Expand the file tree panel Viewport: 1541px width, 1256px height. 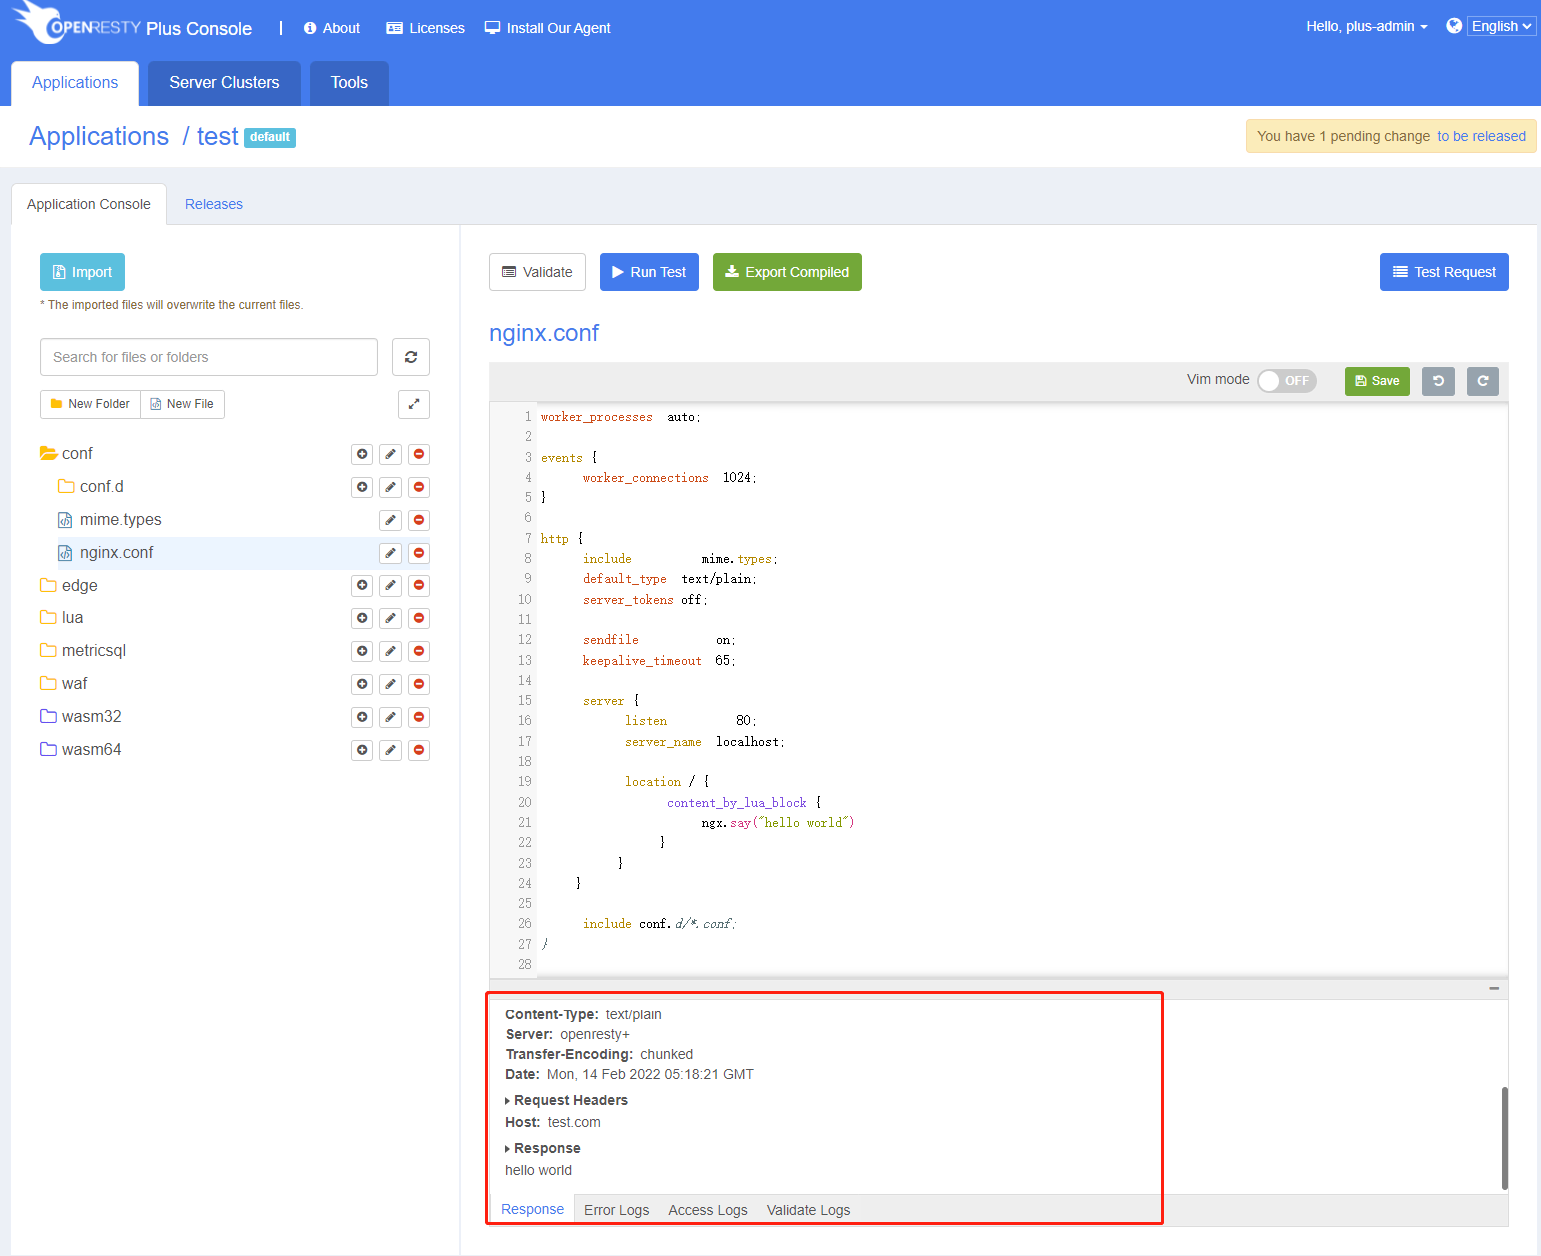414,404
